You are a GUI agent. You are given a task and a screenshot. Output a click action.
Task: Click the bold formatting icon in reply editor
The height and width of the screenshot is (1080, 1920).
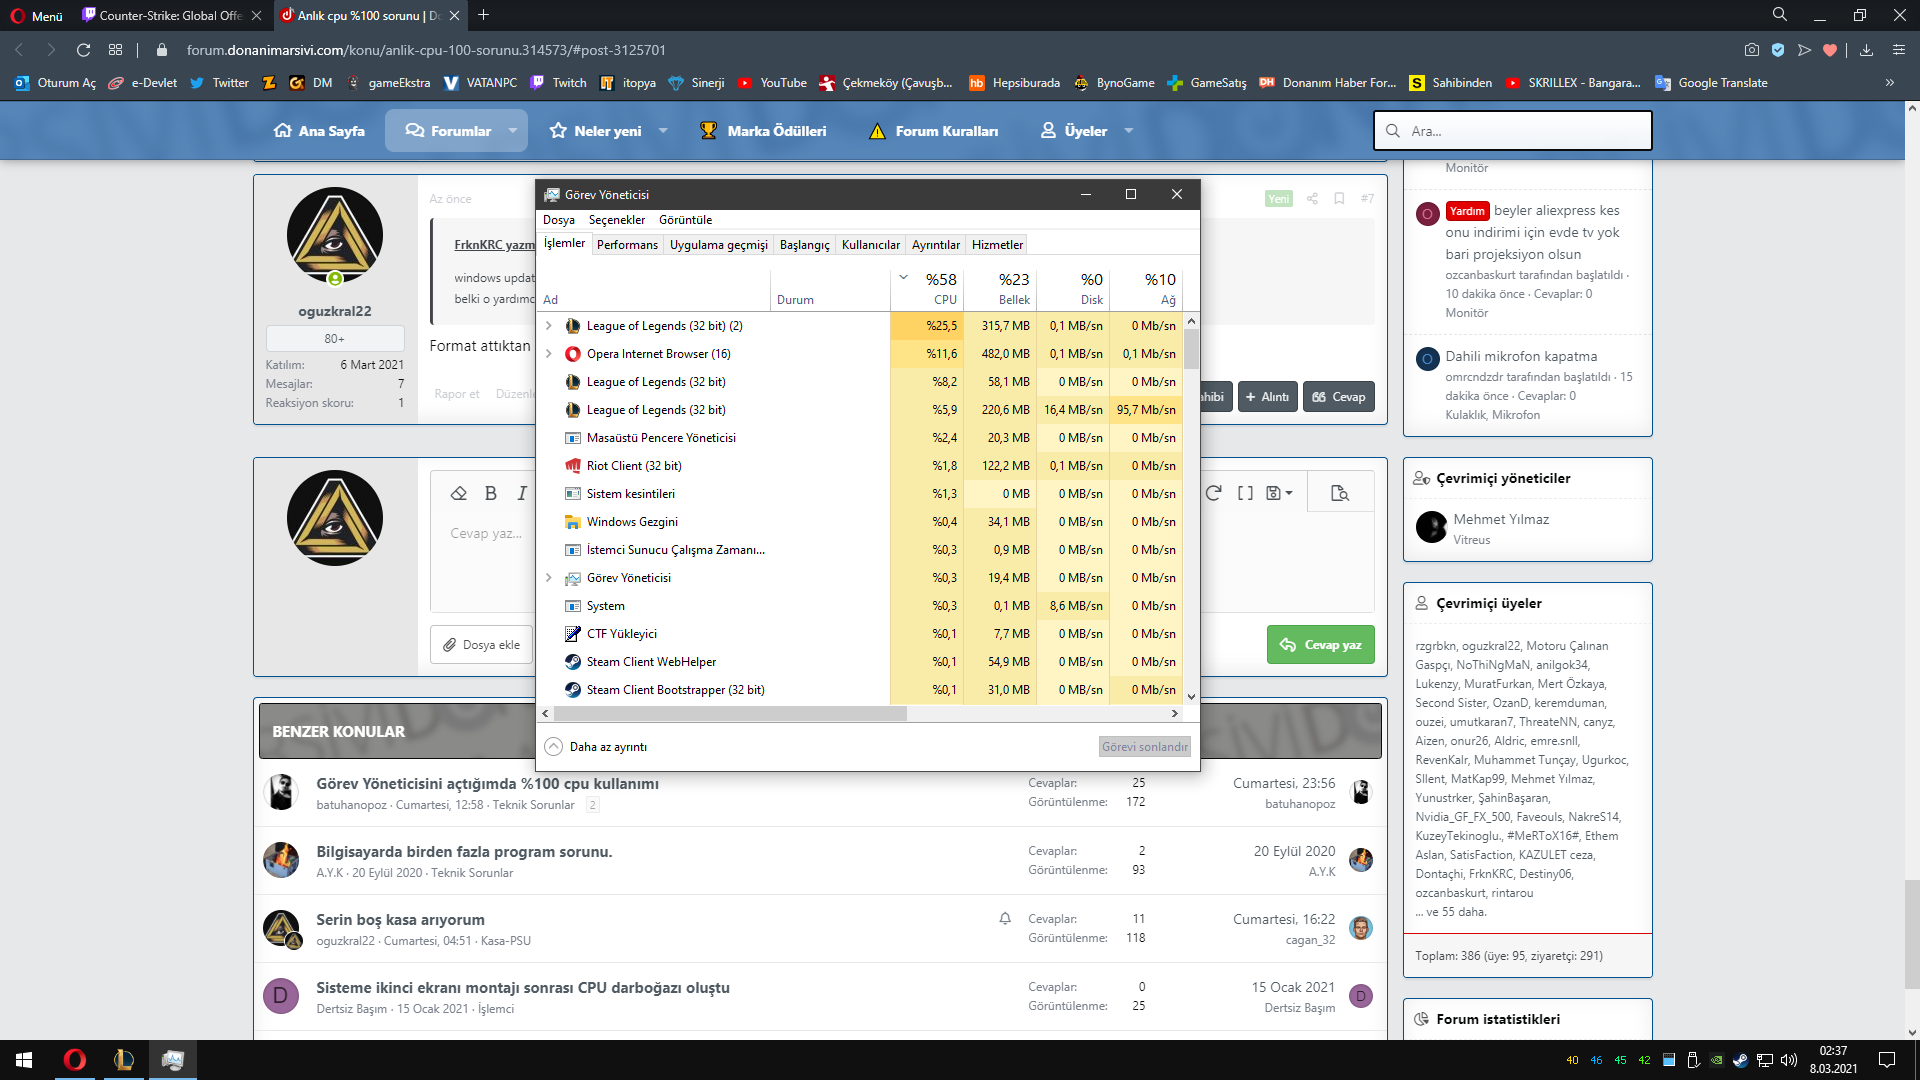coord(490,493)
